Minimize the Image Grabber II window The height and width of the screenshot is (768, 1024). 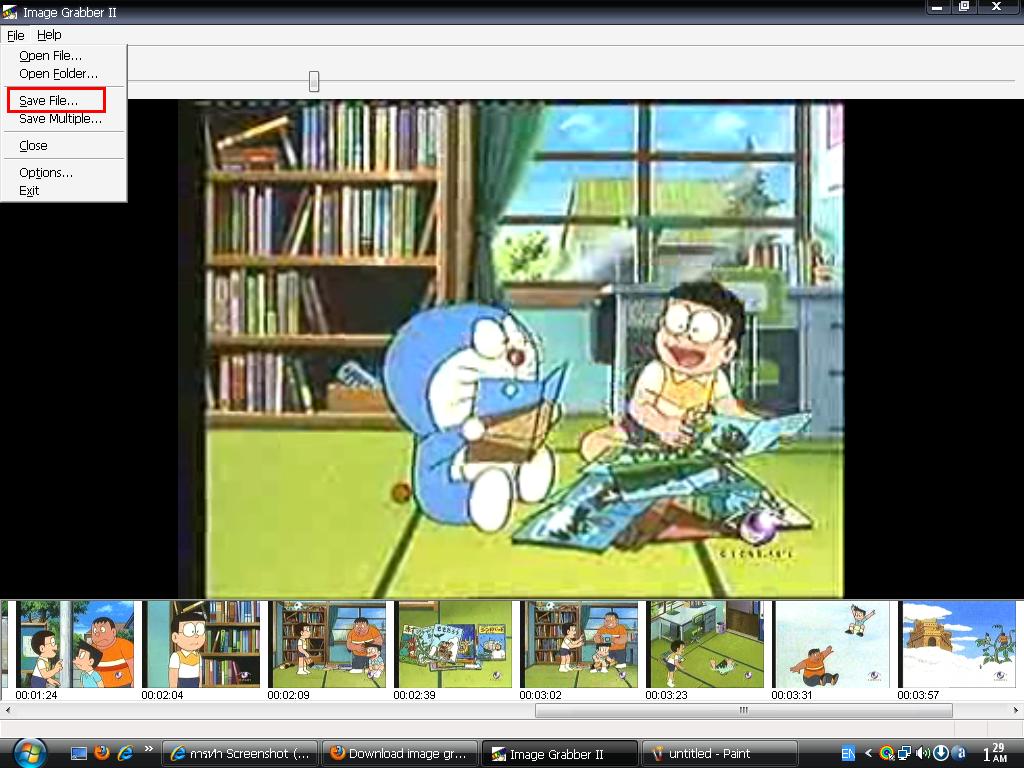(936, 7)
